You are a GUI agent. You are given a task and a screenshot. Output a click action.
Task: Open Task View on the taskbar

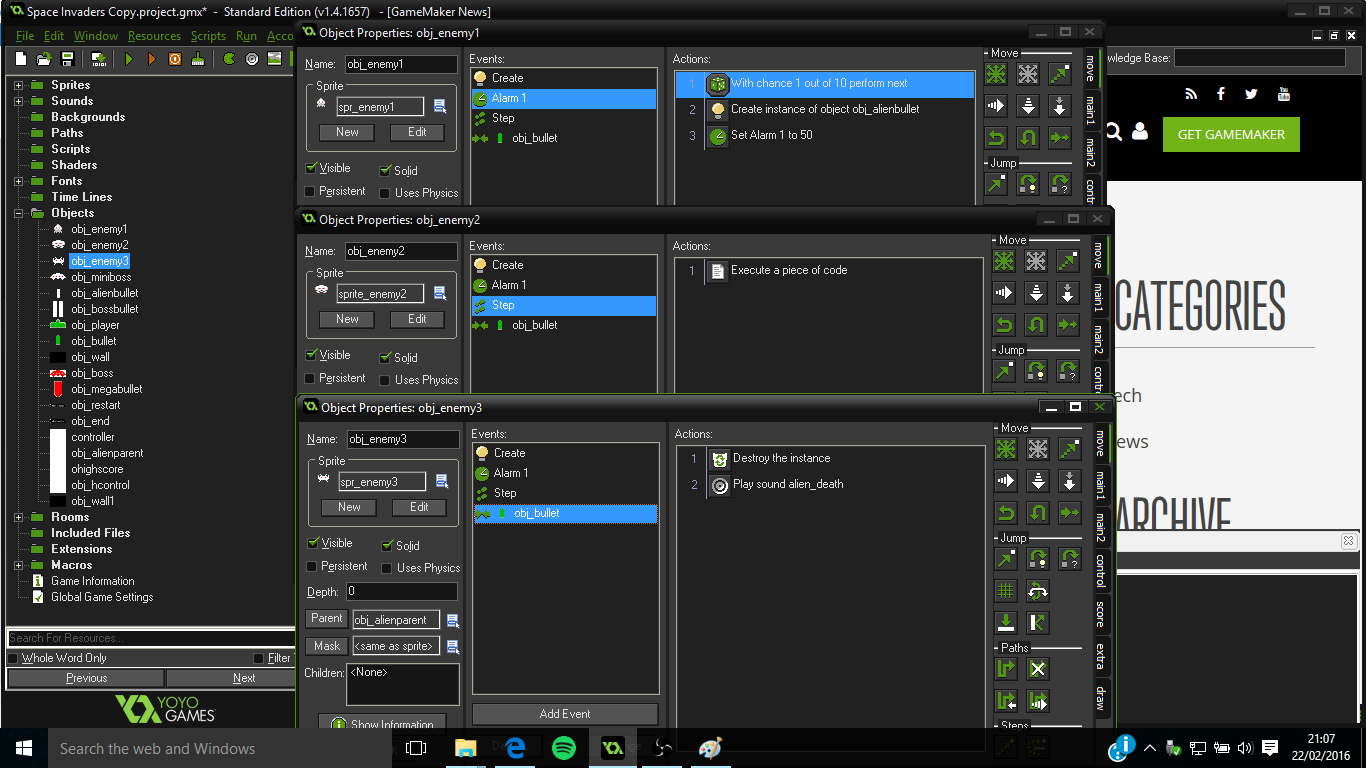point(417,748)
